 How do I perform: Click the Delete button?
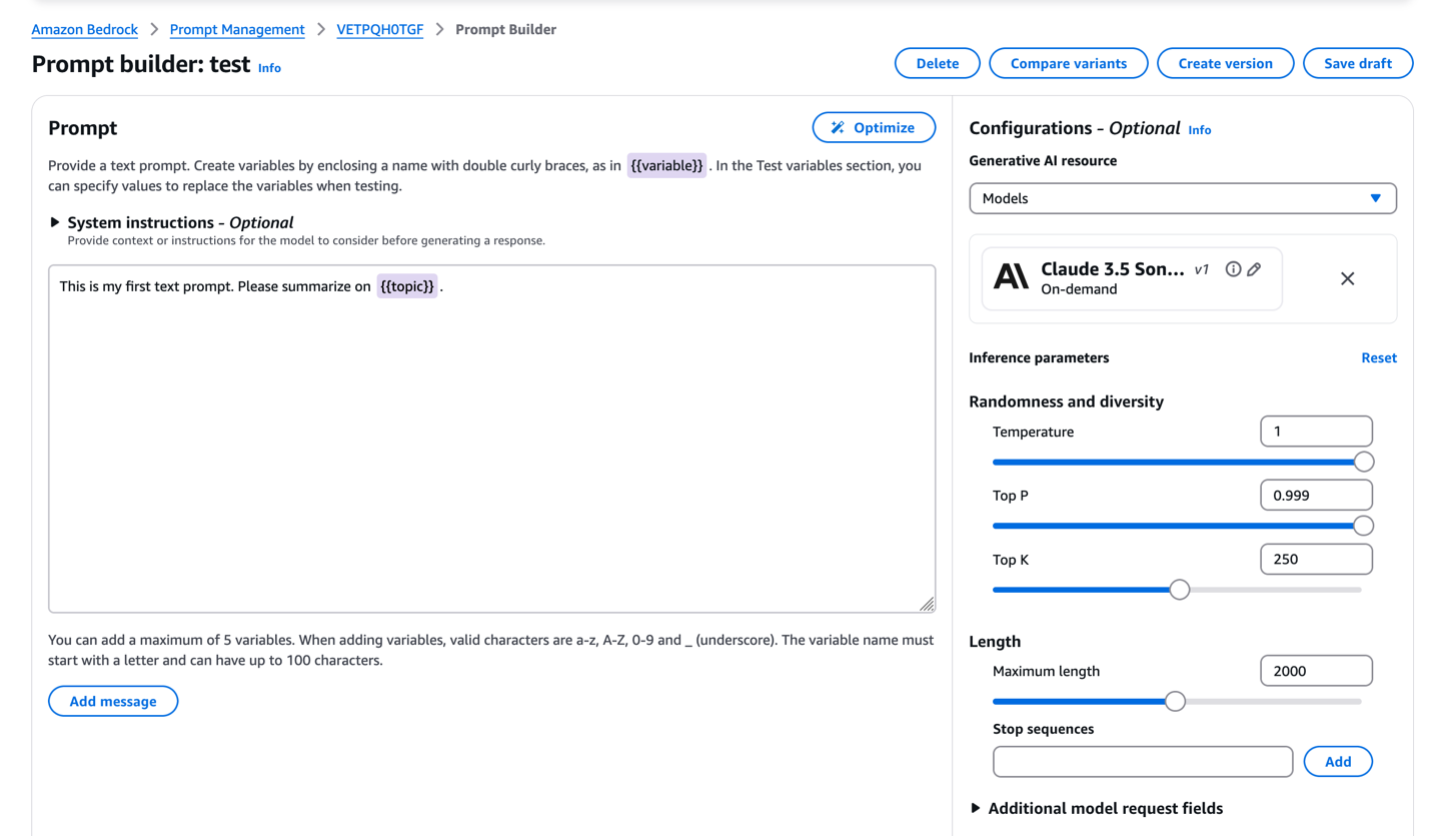[936, 62]
